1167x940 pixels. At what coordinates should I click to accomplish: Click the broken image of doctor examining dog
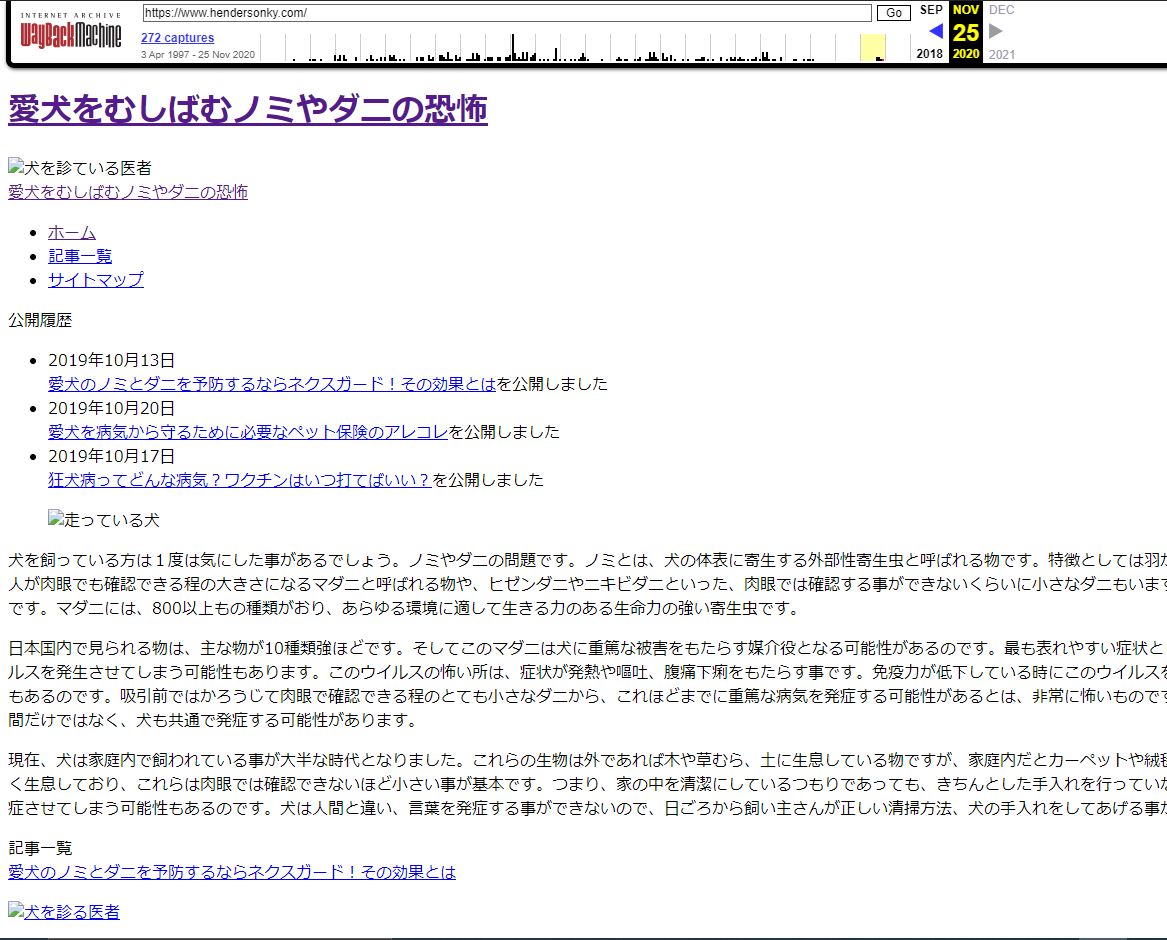(80, 168)
